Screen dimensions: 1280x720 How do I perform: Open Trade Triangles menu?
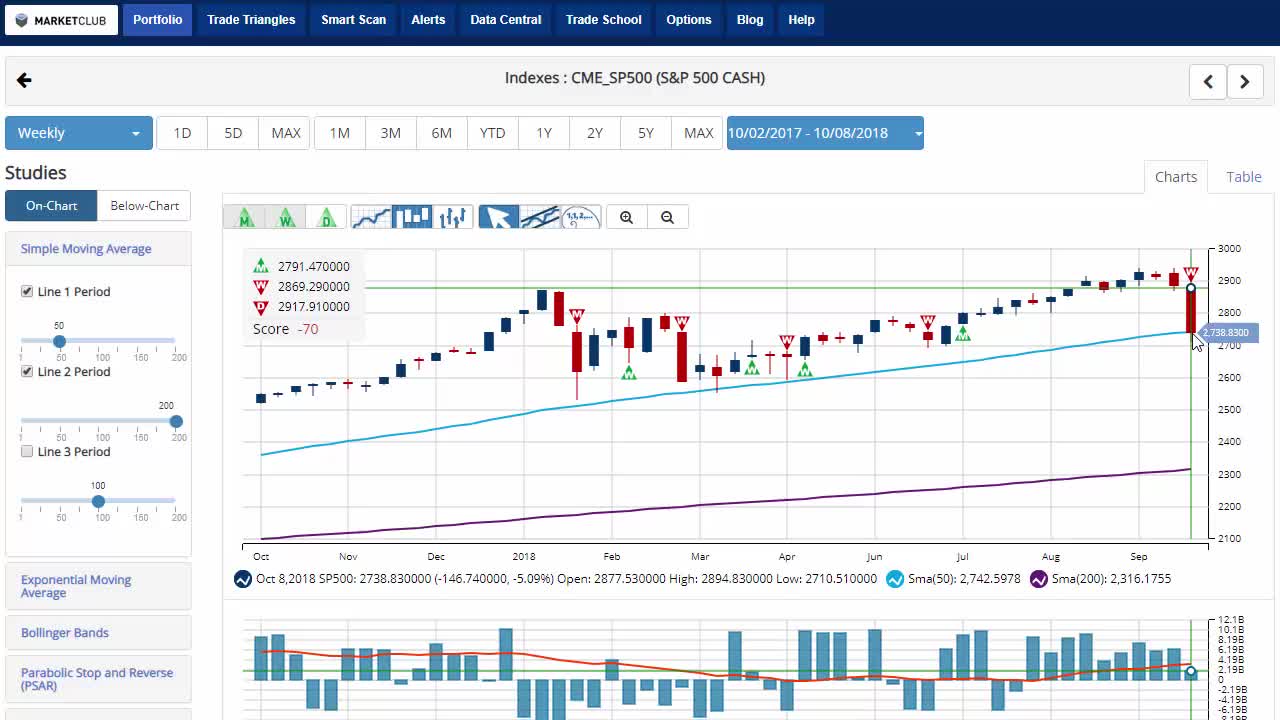(x=251, y=20)
